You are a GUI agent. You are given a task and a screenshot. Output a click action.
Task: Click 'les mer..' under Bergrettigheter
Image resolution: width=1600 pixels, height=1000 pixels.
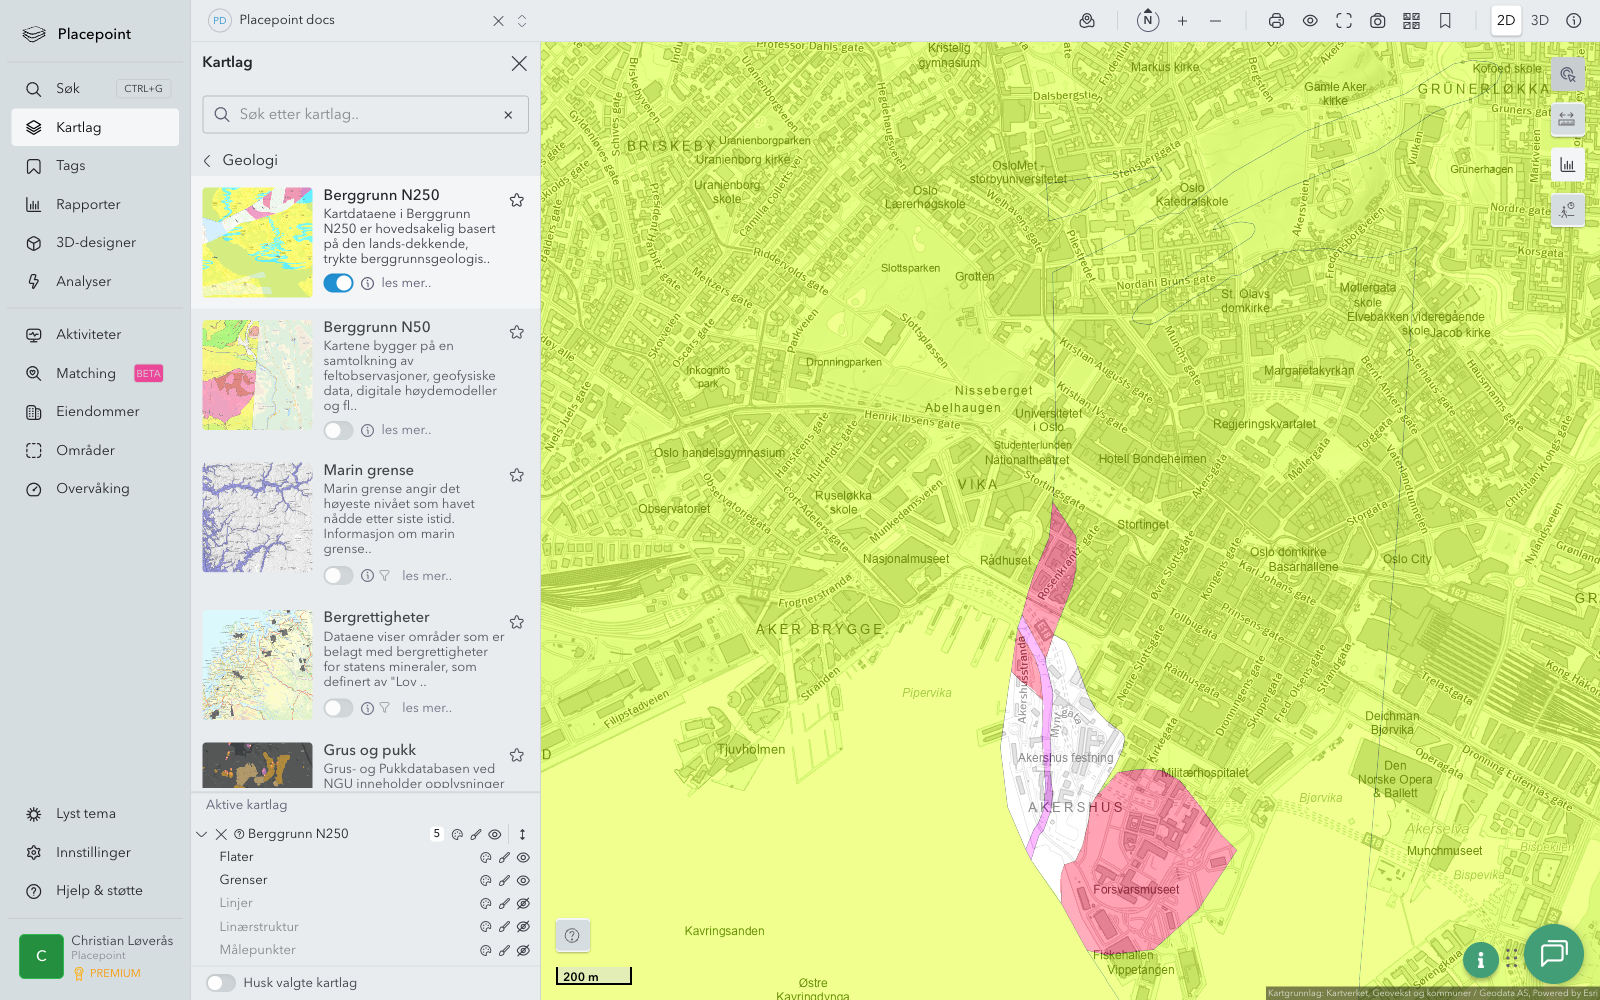[x=427, y=708]
